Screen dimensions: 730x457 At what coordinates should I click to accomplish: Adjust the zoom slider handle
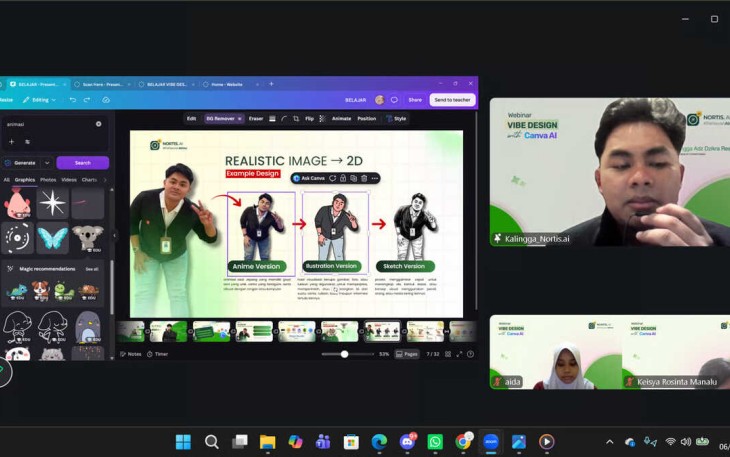(x=345, y=354)
